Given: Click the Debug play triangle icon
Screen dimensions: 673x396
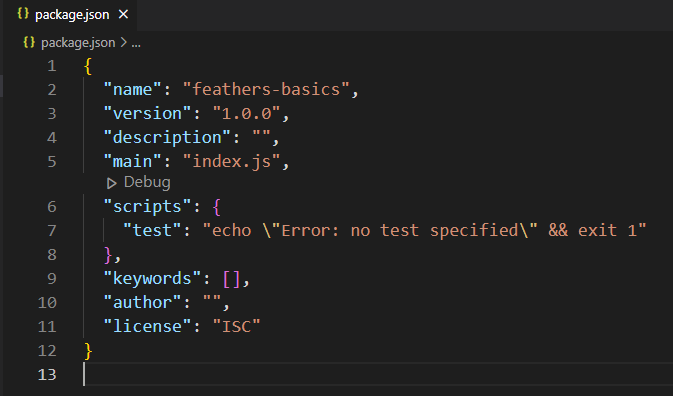Looking at the screenshot, I should (112, 183).
